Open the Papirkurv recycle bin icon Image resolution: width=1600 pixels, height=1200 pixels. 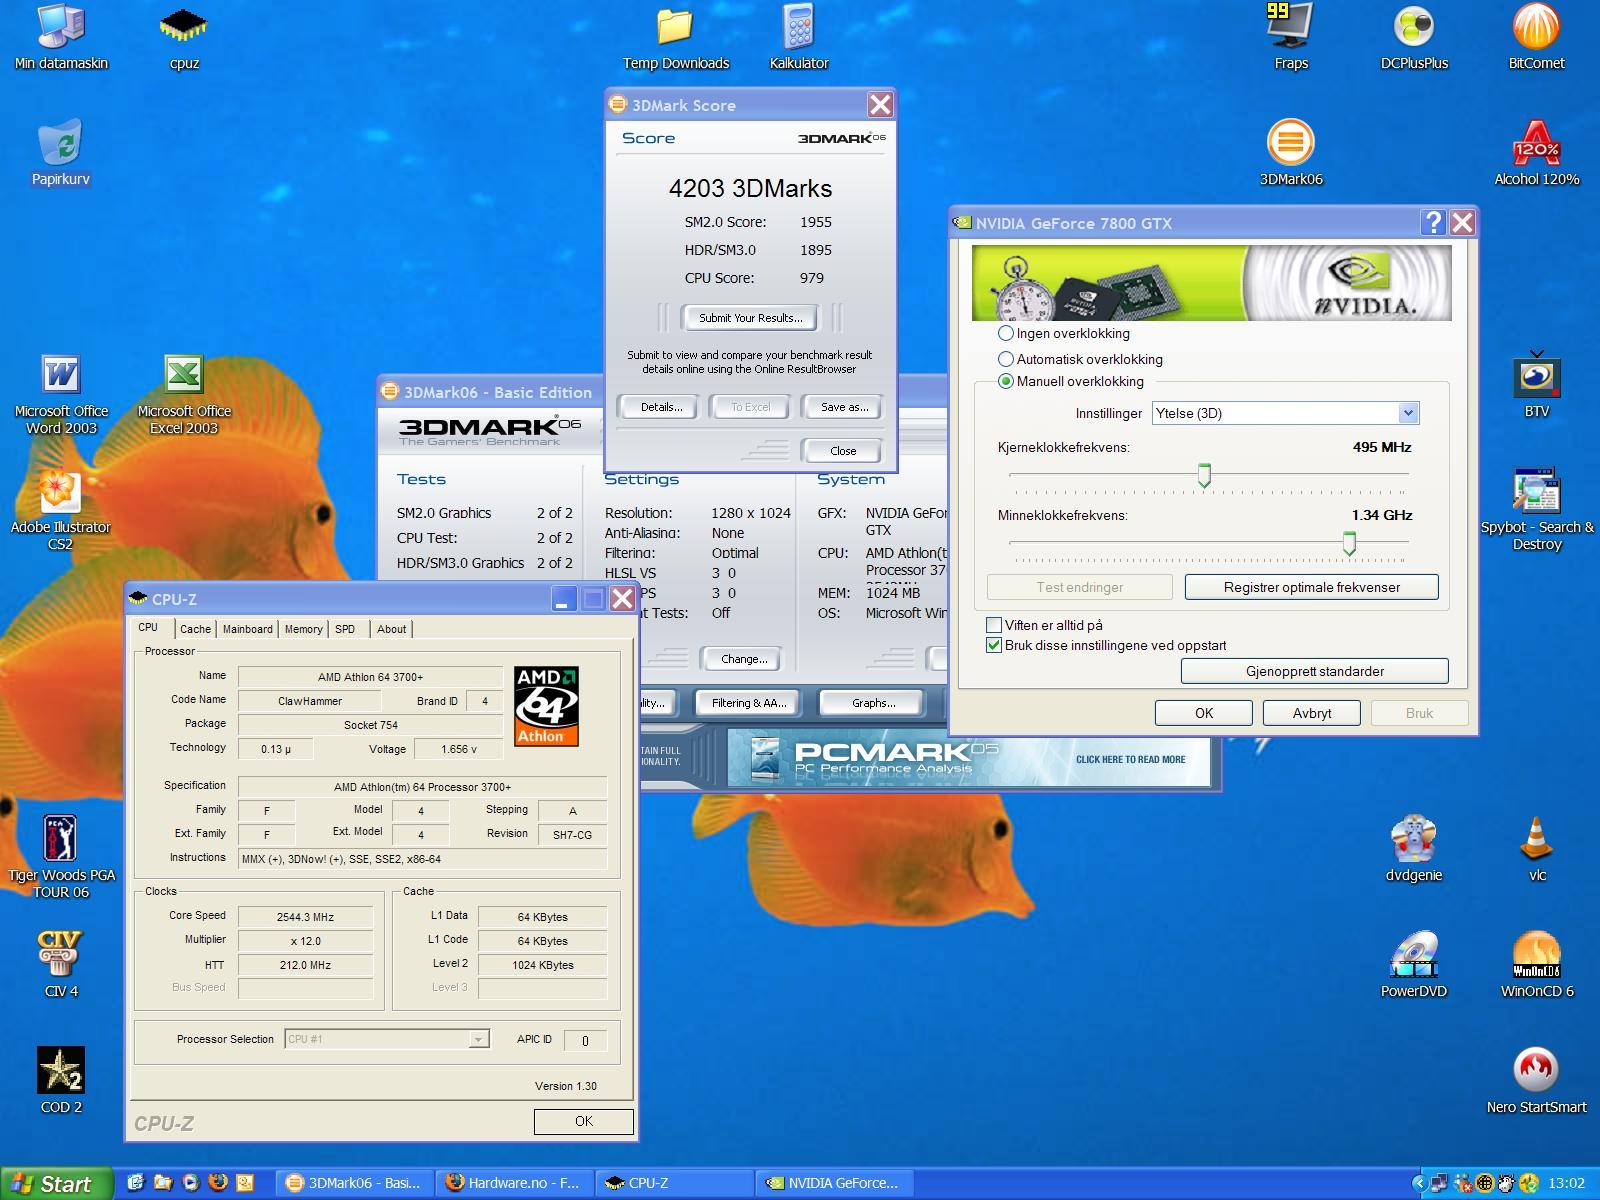pyautogui.click(x=61, y=154)
